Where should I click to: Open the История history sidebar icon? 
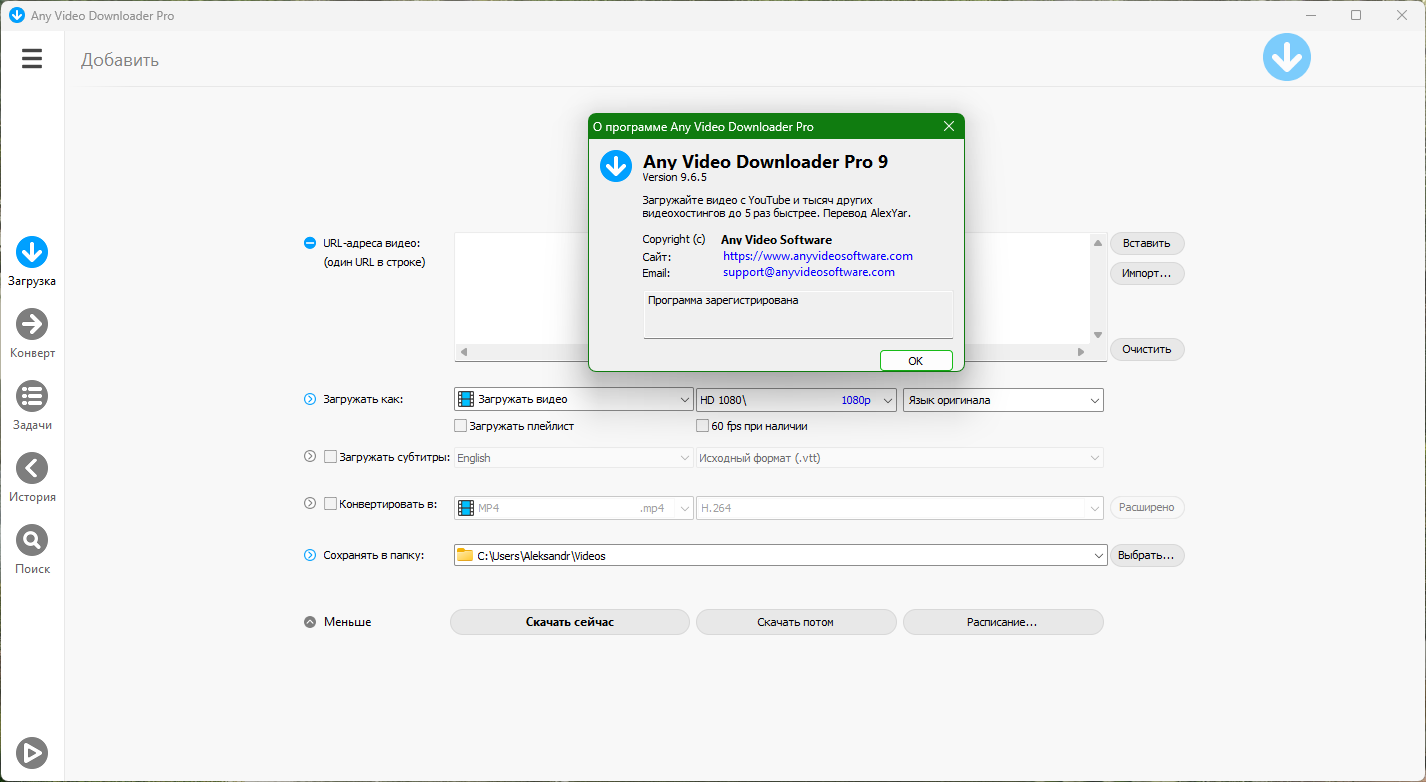click(32, 468)
